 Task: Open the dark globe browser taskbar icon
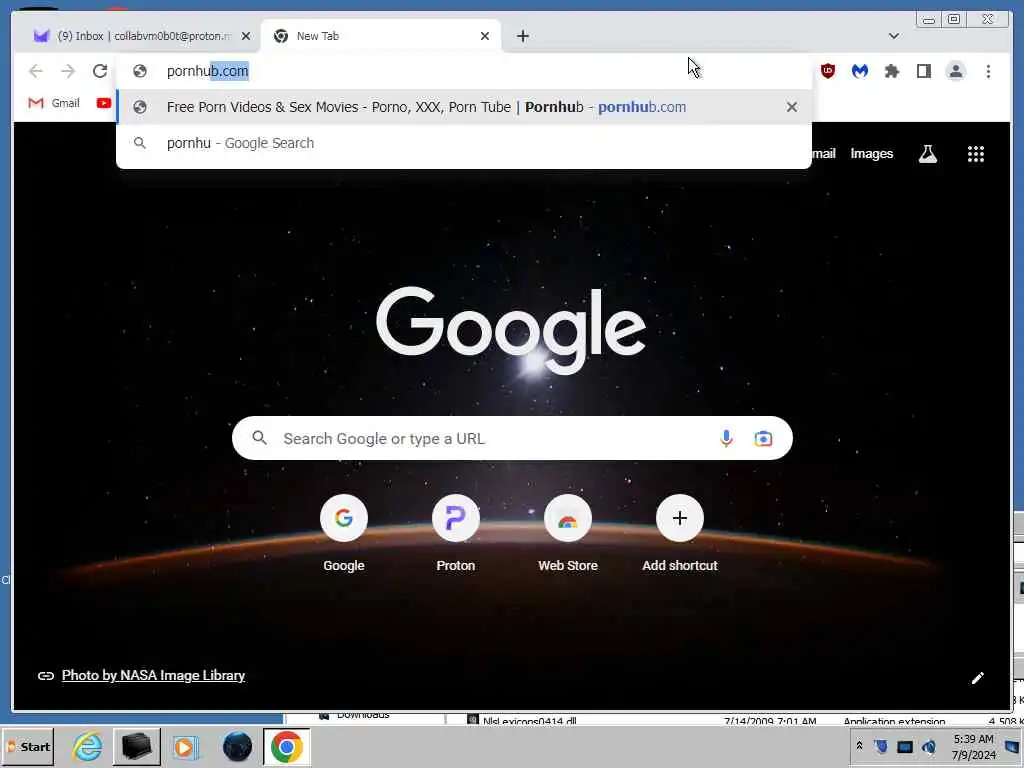click(x=237, y=746)
